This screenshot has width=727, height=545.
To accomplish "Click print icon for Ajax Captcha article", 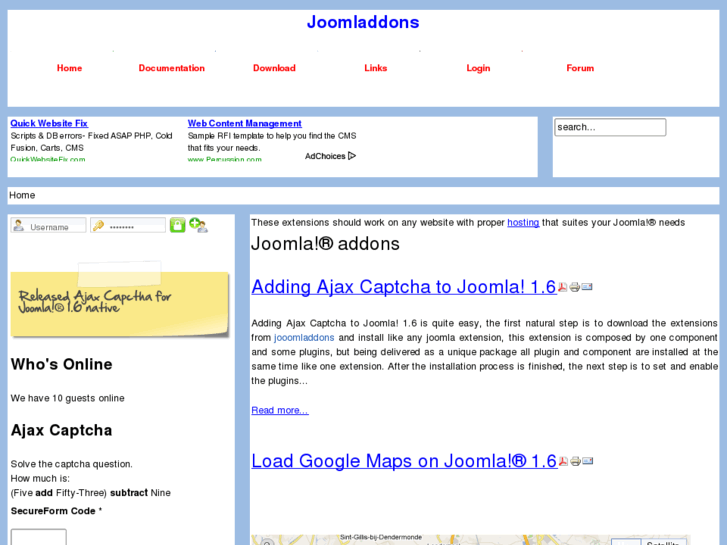I will pyautogui.click(x=574, y=287).
